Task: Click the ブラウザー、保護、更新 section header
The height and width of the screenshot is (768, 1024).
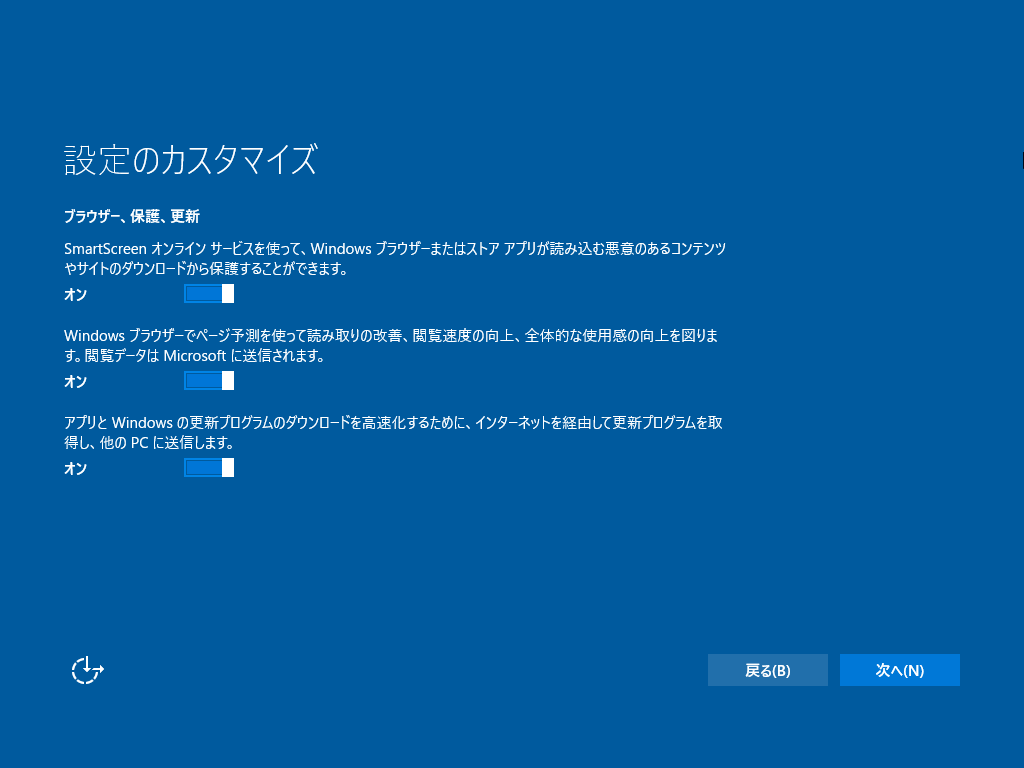Action: point(131,216)
